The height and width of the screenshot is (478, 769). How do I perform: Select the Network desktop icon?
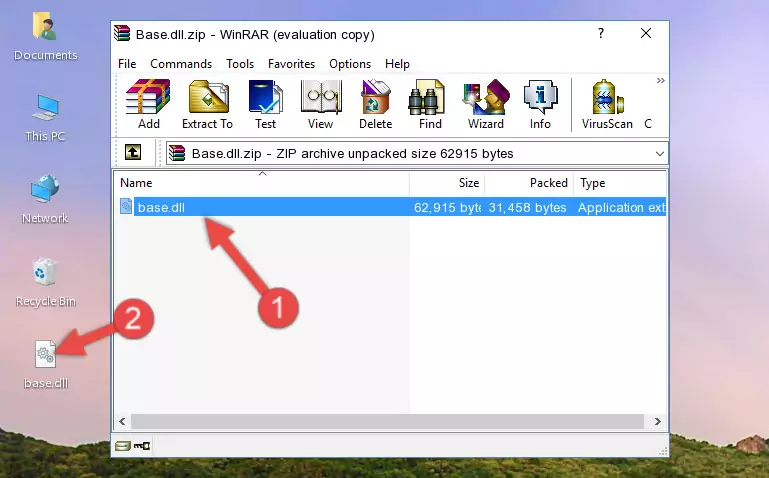pos(45,199)
